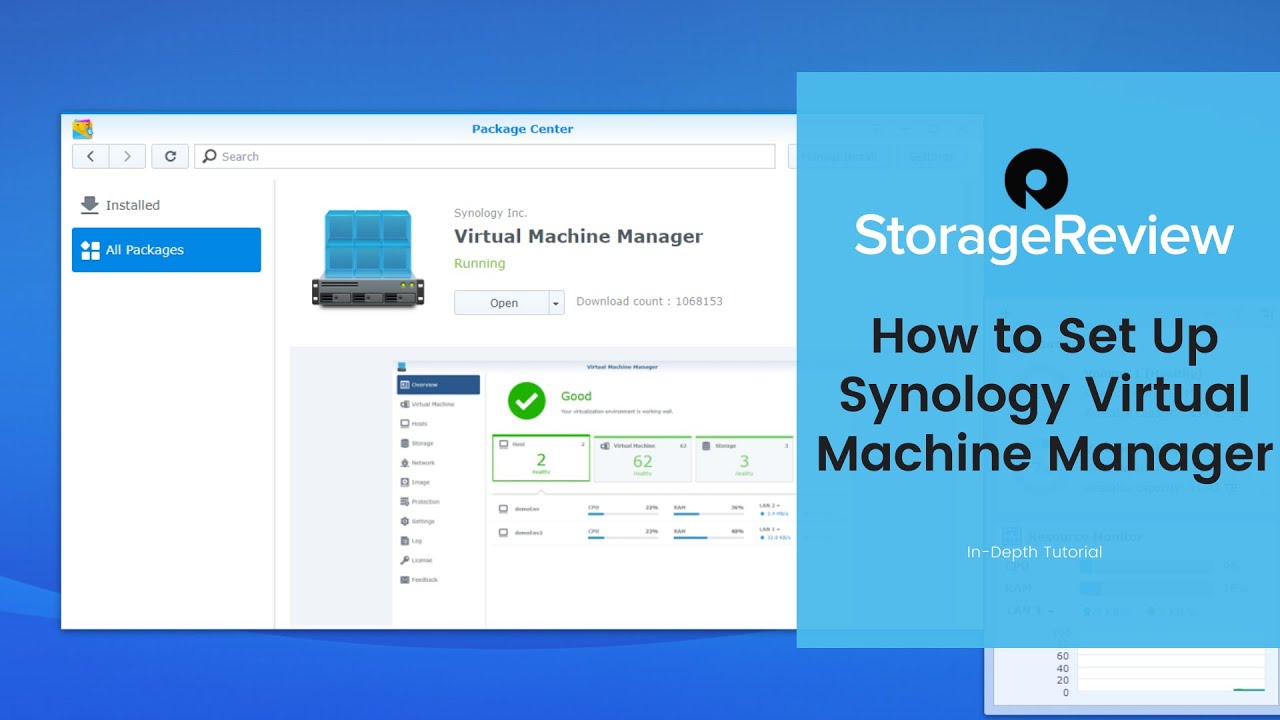Click the Virtual Machine Manager title
Screen dimensions: 1280x720
point(578,237)
